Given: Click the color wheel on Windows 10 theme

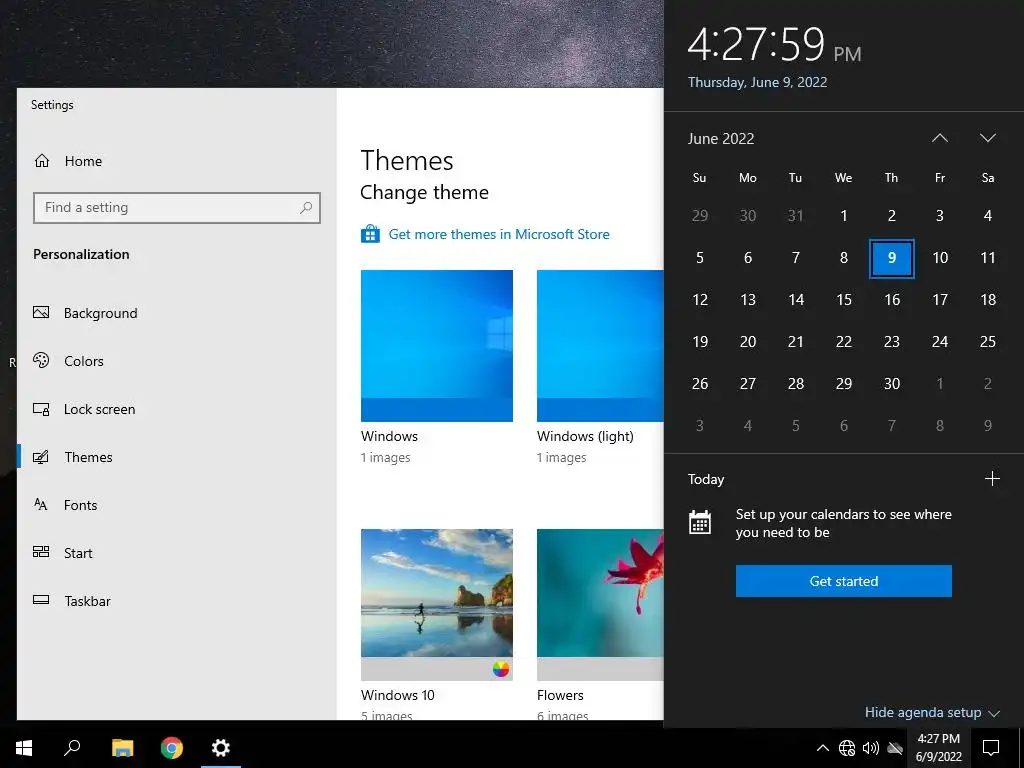Looking at the screenshot, I should coord(501,669).
